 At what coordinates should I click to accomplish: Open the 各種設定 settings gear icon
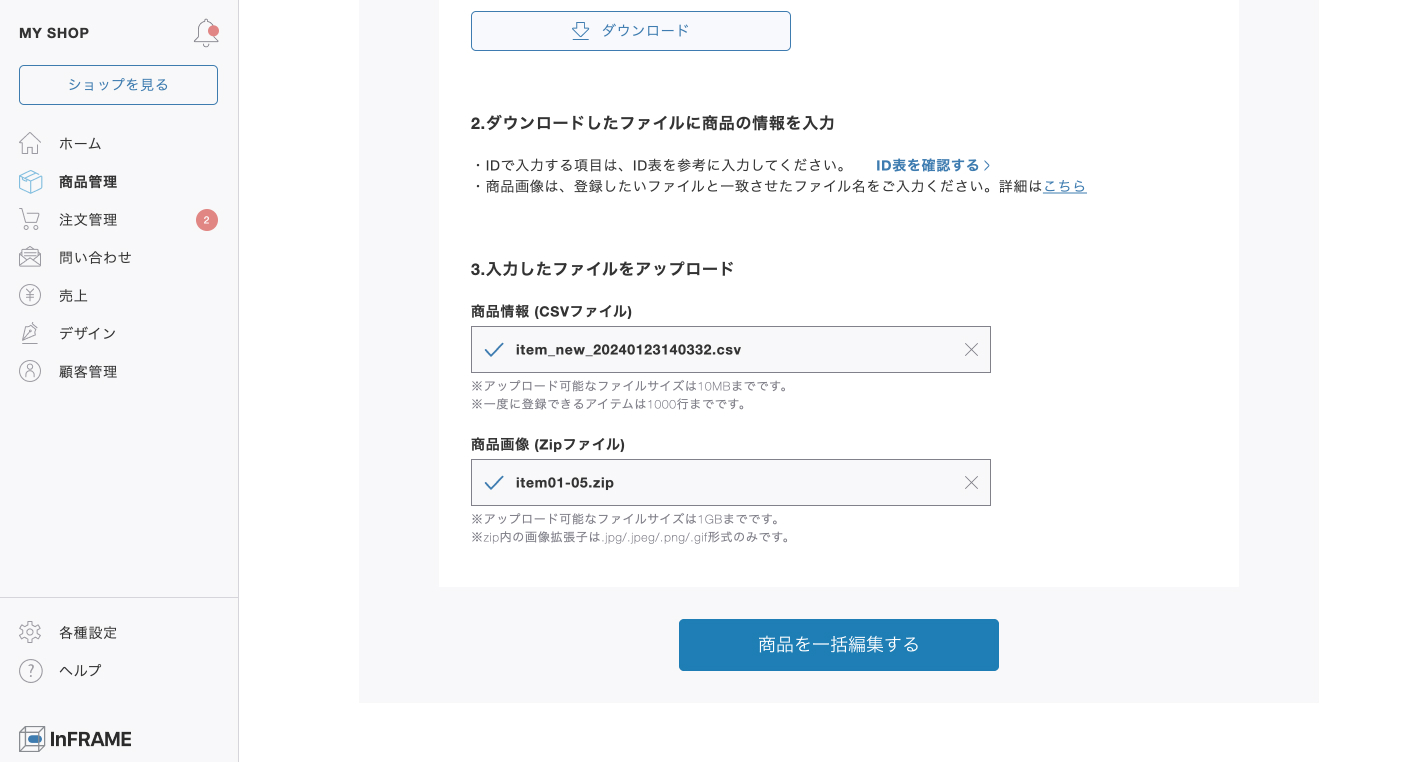(30, 632)
